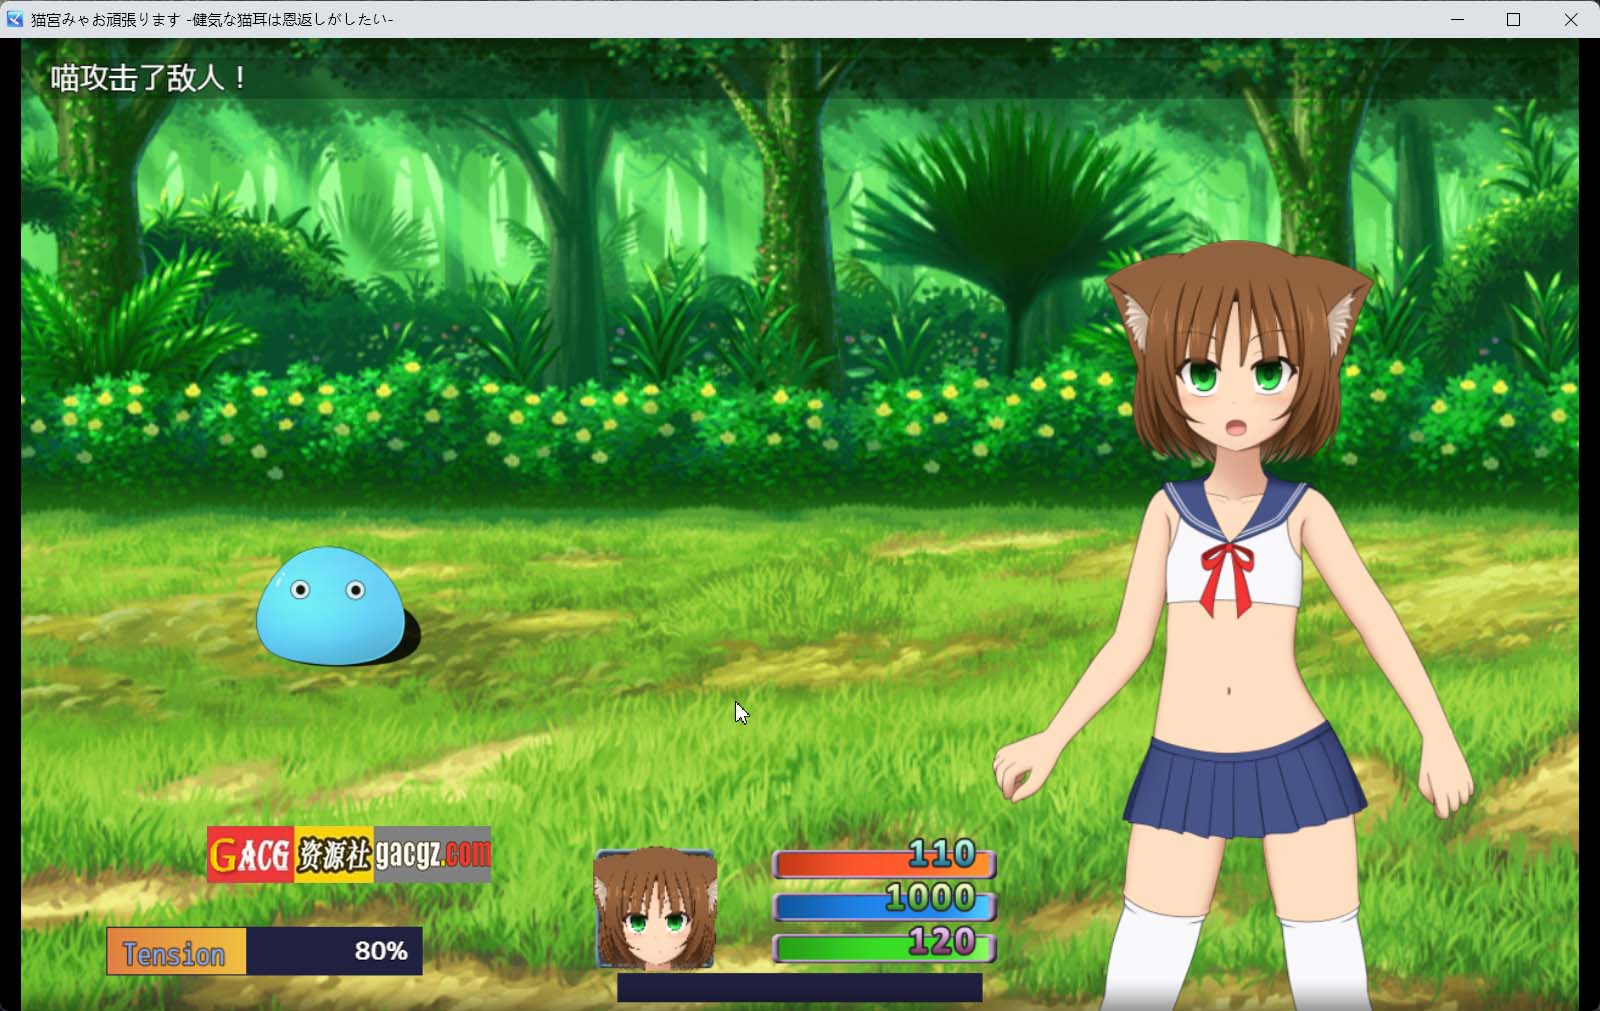
Task: Click the Tension gauge showing 80%
Action: pos(334,951)
